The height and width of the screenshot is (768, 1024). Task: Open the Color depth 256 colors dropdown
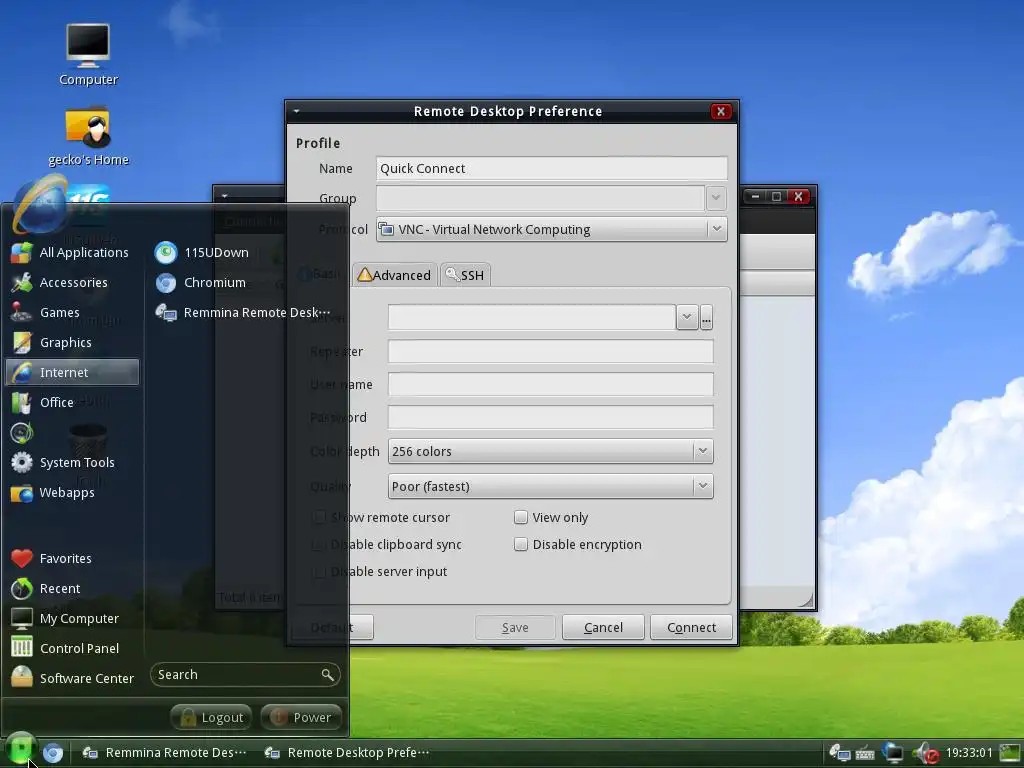(x=551, y=451)
